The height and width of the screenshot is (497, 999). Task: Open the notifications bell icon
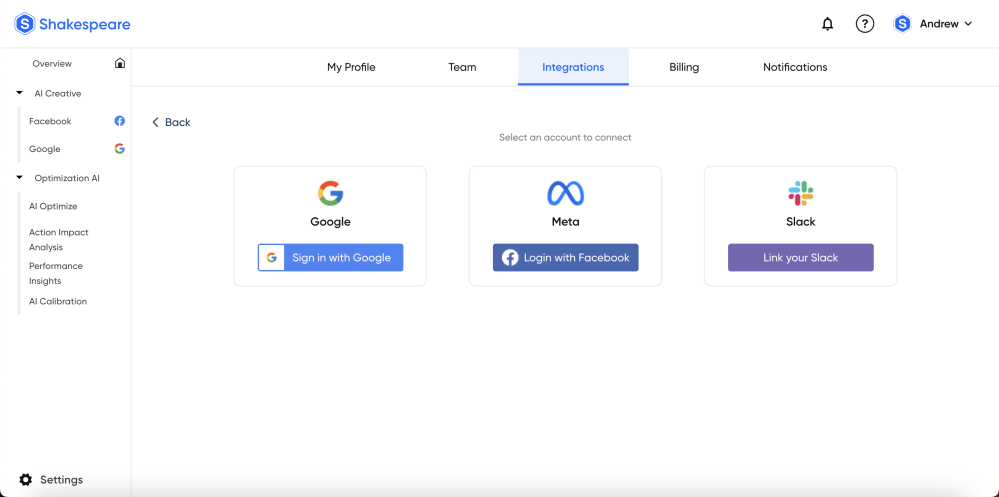pos(828,24)
